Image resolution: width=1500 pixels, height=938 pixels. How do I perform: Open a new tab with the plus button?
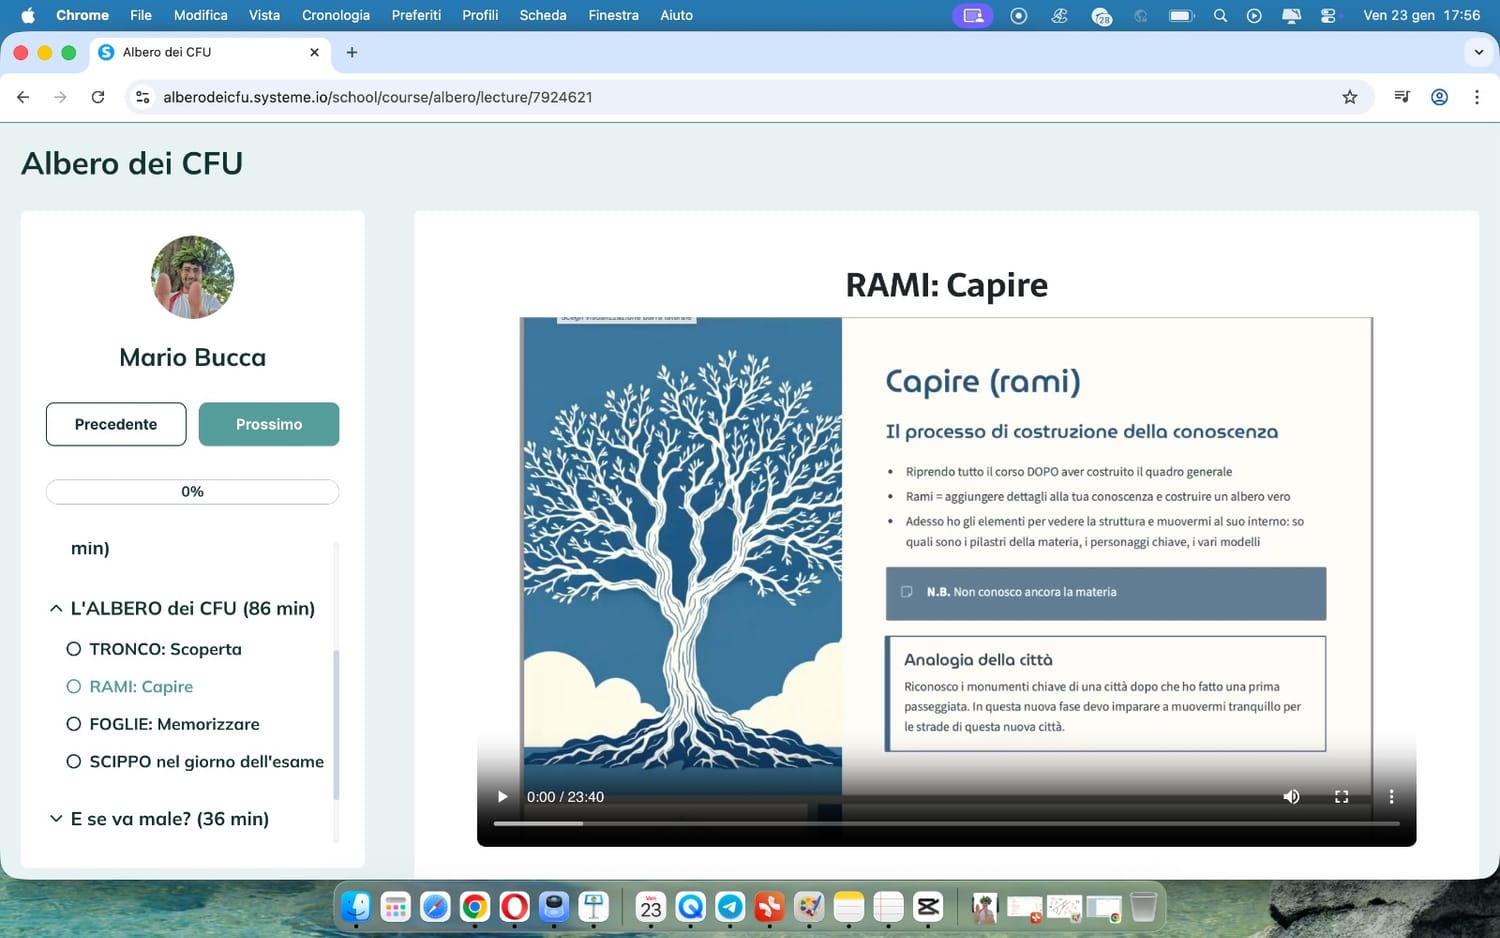click(x=352, y=52)
